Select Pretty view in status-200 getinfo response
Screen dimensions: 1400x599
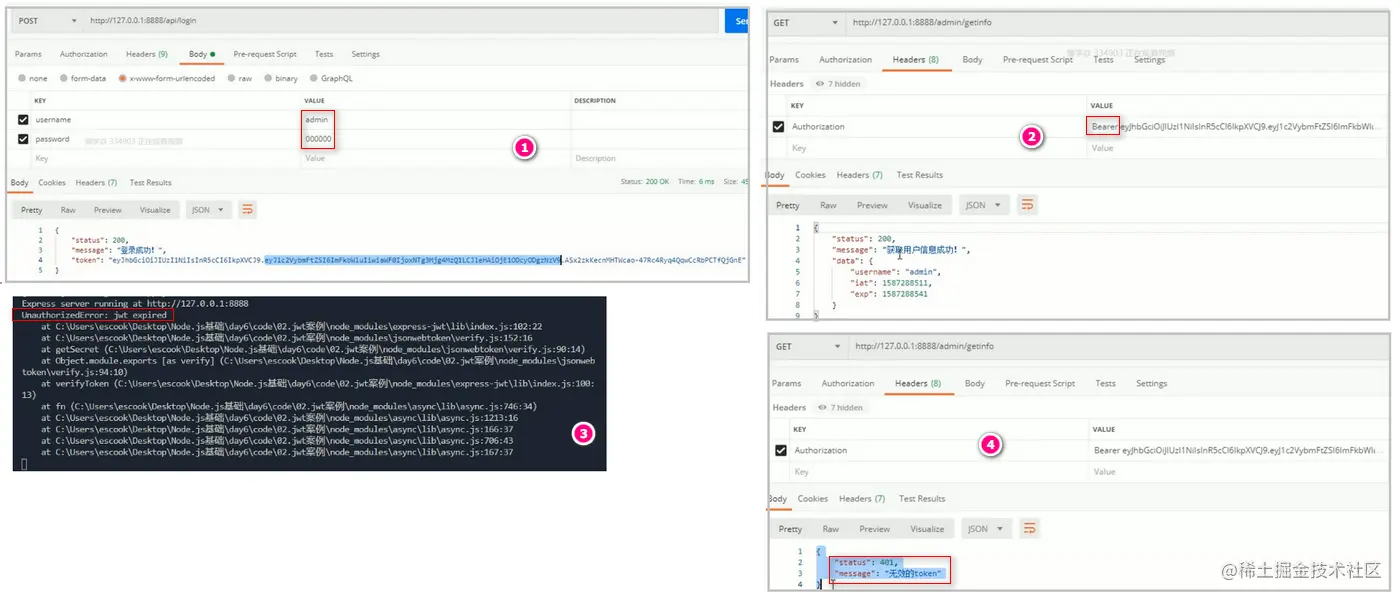click(x=788, y=205)
